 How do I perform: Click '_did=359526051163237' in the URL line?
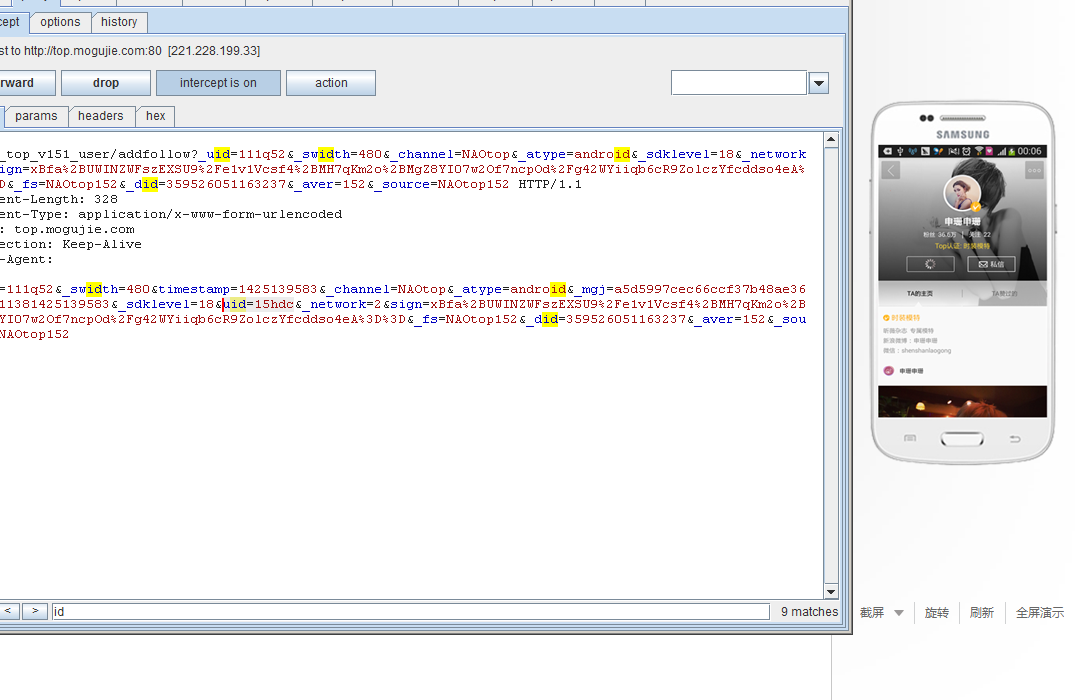(x=206, y=184)
